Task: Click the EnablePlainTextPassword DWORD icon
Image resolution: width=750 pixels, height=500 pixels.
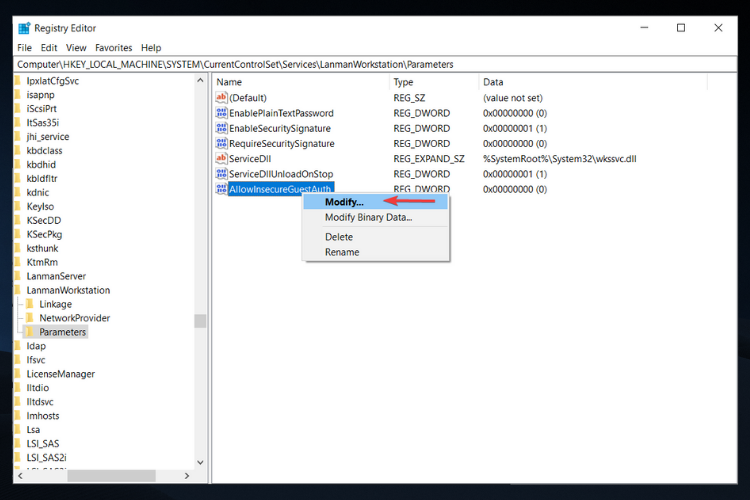Action: tap(221, 113)
